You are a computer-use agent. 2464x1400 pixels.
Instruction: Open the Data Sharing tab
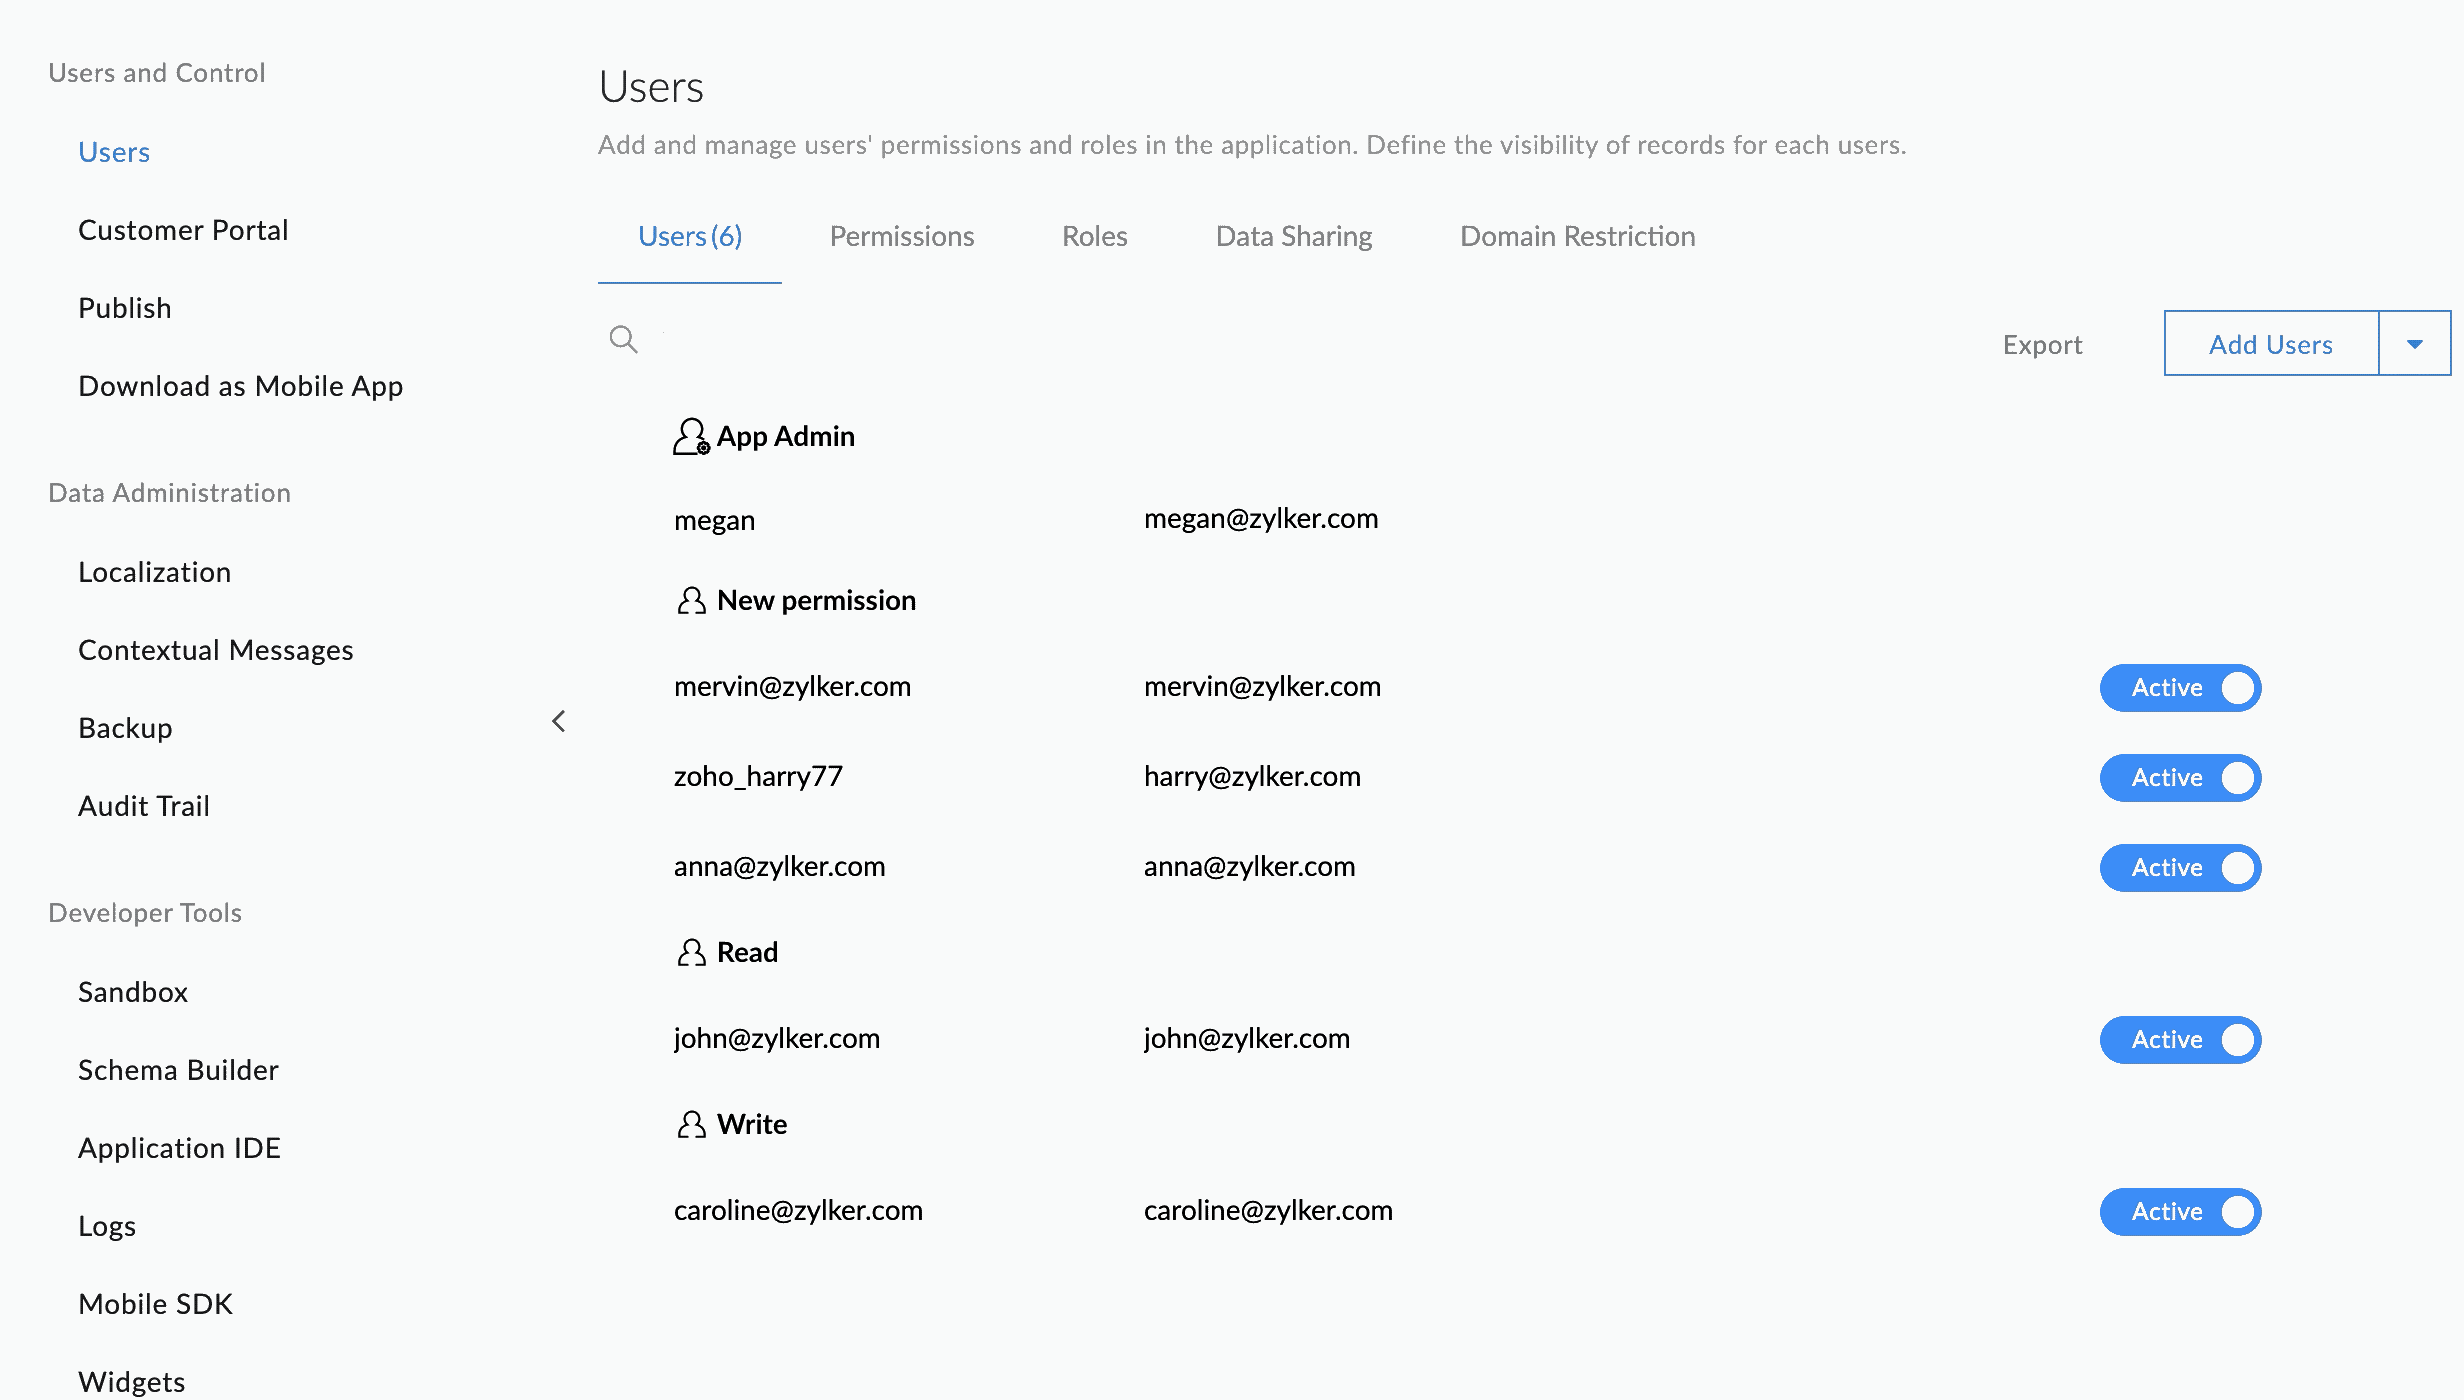1293,237
